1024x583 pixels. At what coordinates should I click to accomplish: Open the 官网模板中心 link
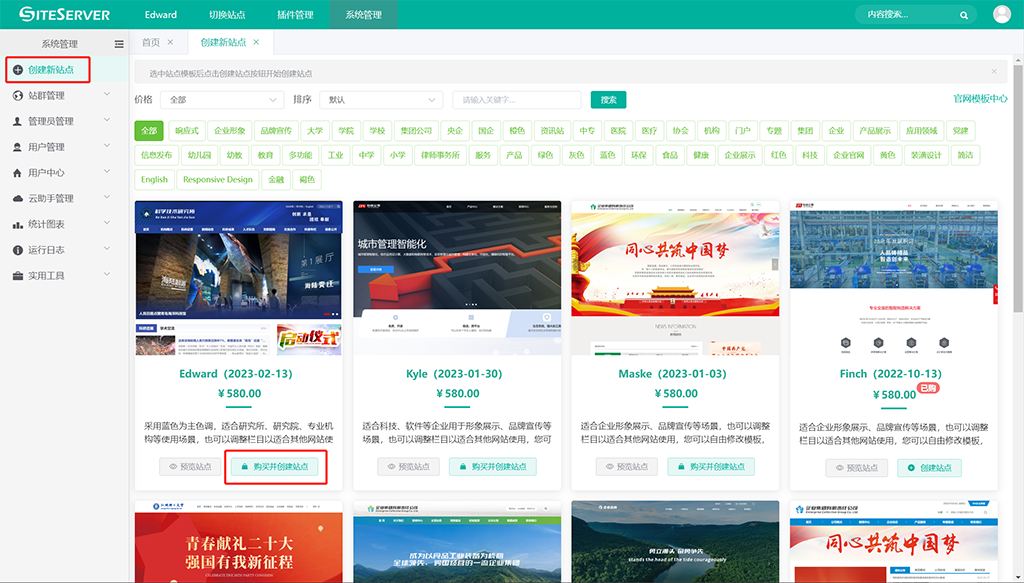coord(979,99)
